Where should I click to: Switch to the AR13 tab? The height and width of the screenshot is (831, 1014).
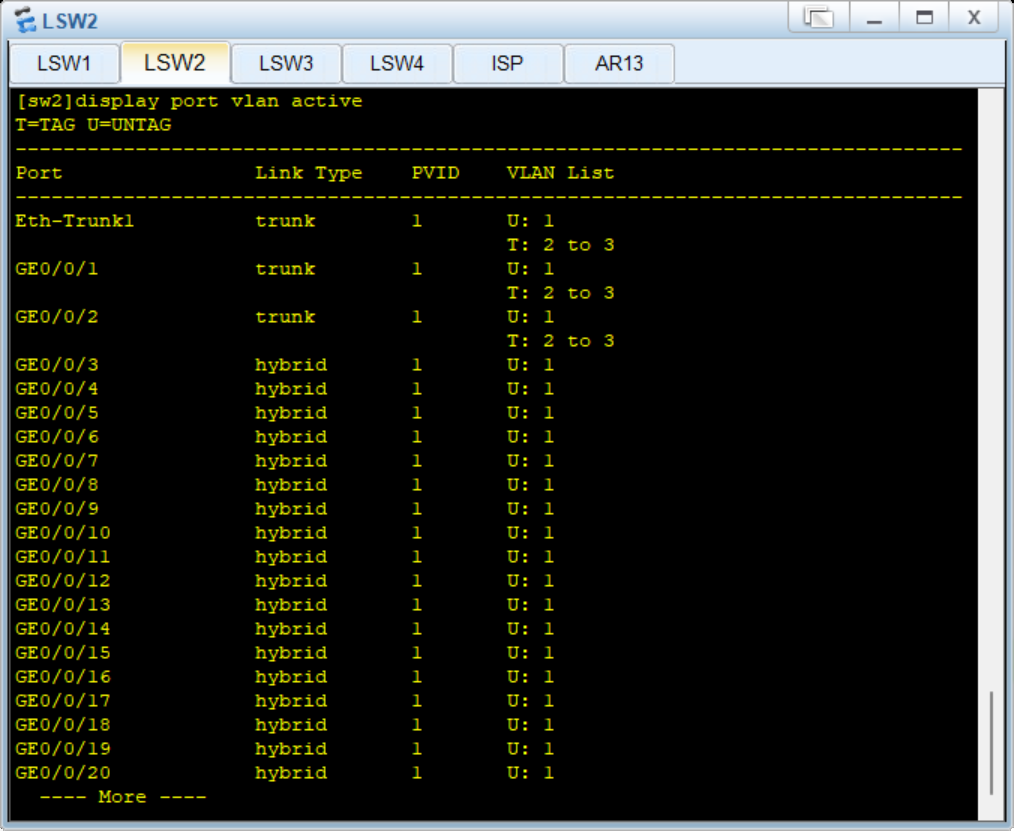coord(619,63)
